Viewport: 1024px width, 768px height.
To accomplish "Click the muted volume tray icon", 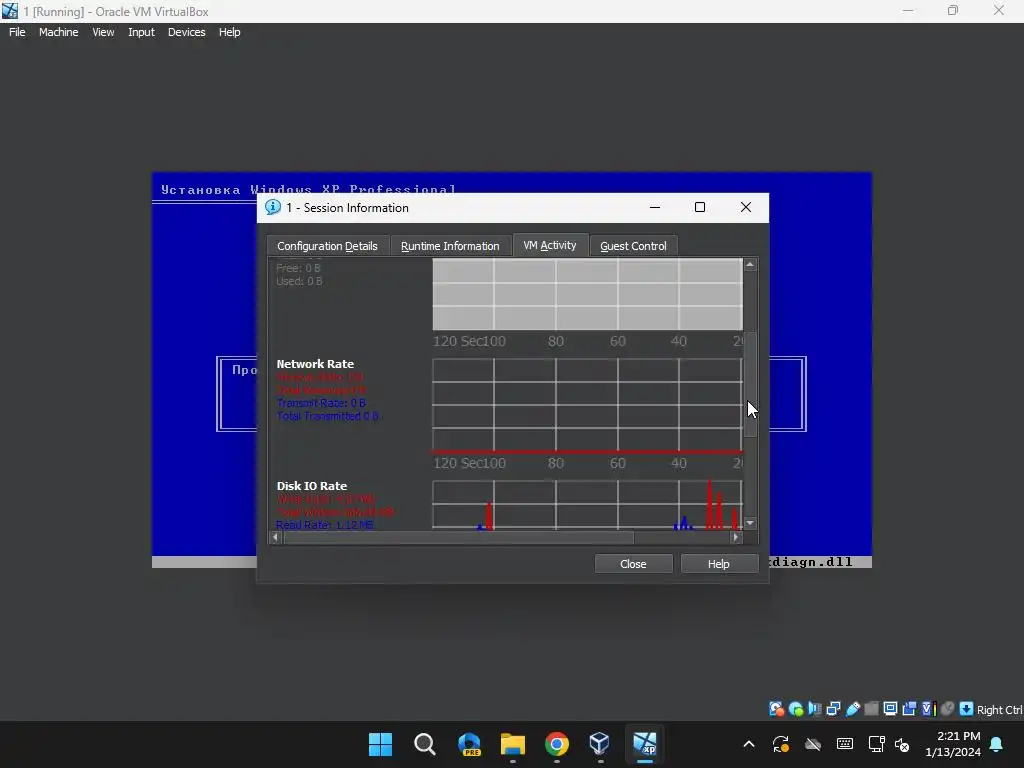I will coord(903,744).
